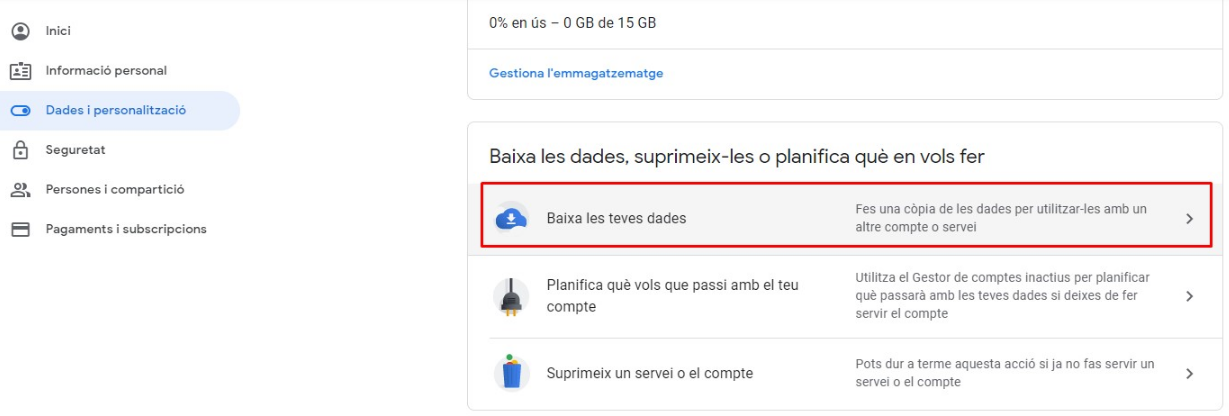The image size is (1229, 416).
Task: Select Seguretat from the sidebar menu
Action: coord(75,150)
